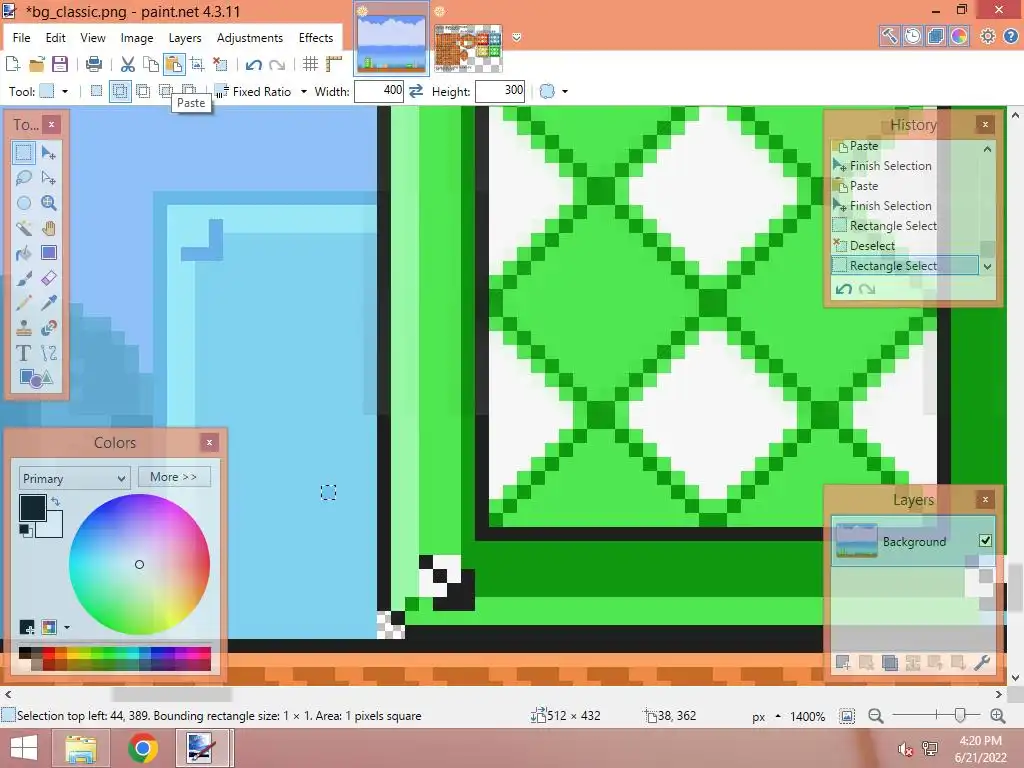1024x768 pixels.
Task: Select the Paint Bucket tool
Action: point(24,253)
